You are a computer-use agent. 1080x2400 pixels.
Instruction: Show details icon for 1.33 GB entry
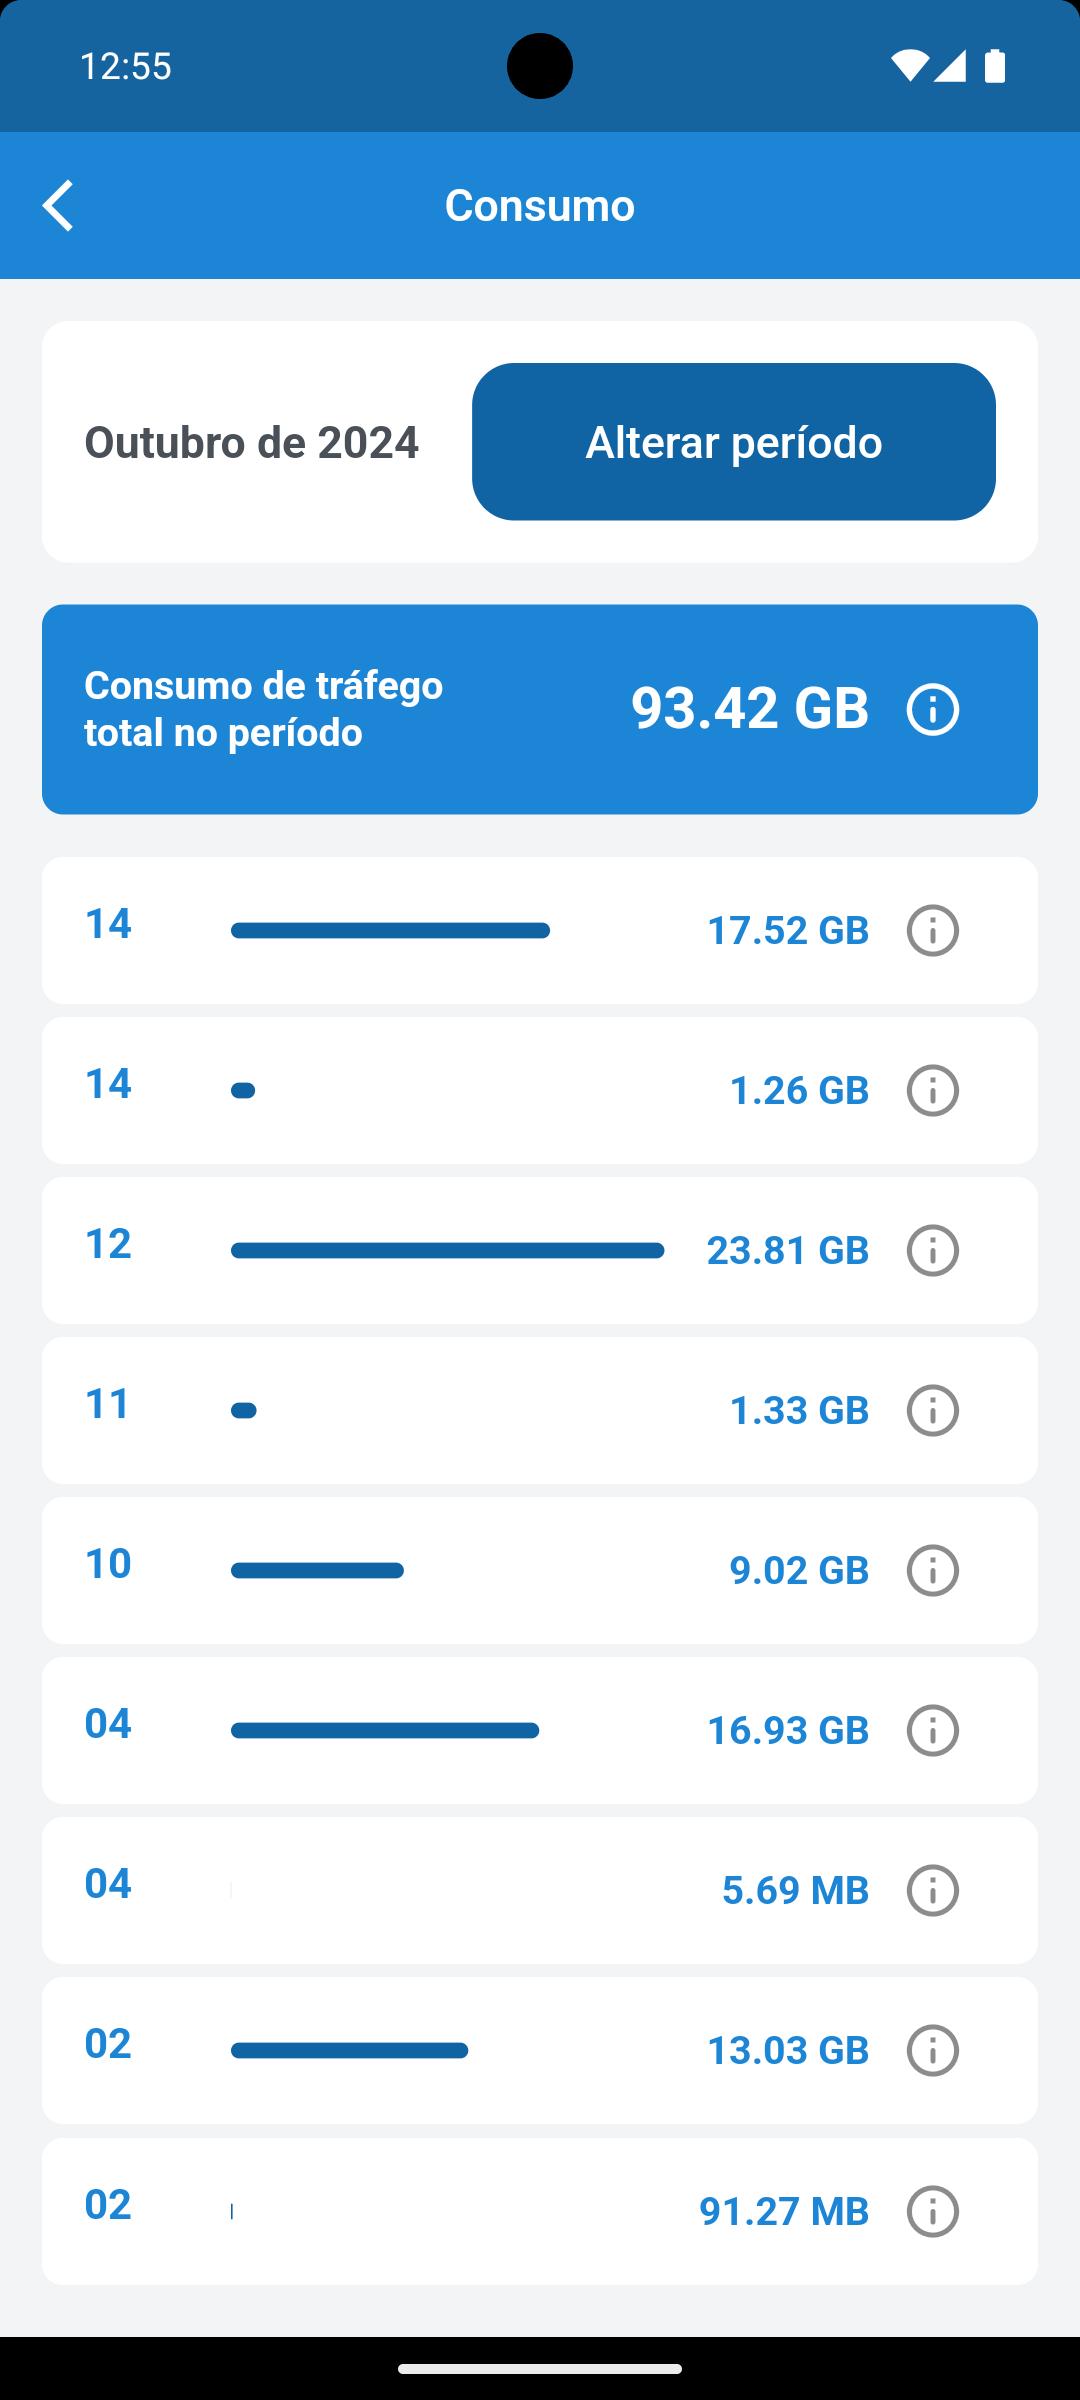pos(933,1410)
